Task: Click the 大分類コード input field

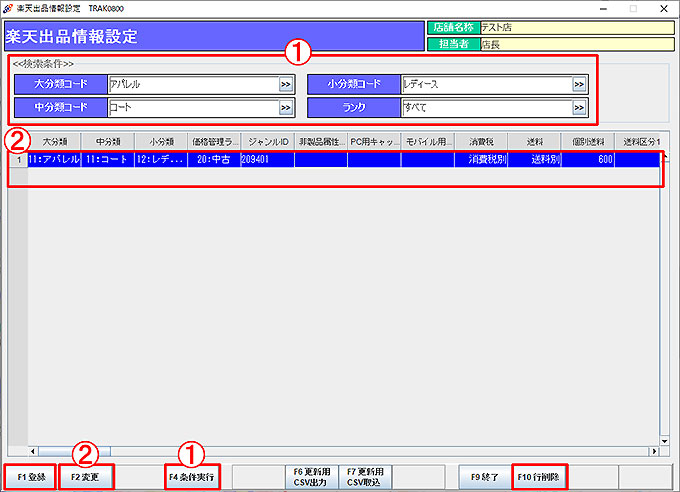Action: pos(191,85)
